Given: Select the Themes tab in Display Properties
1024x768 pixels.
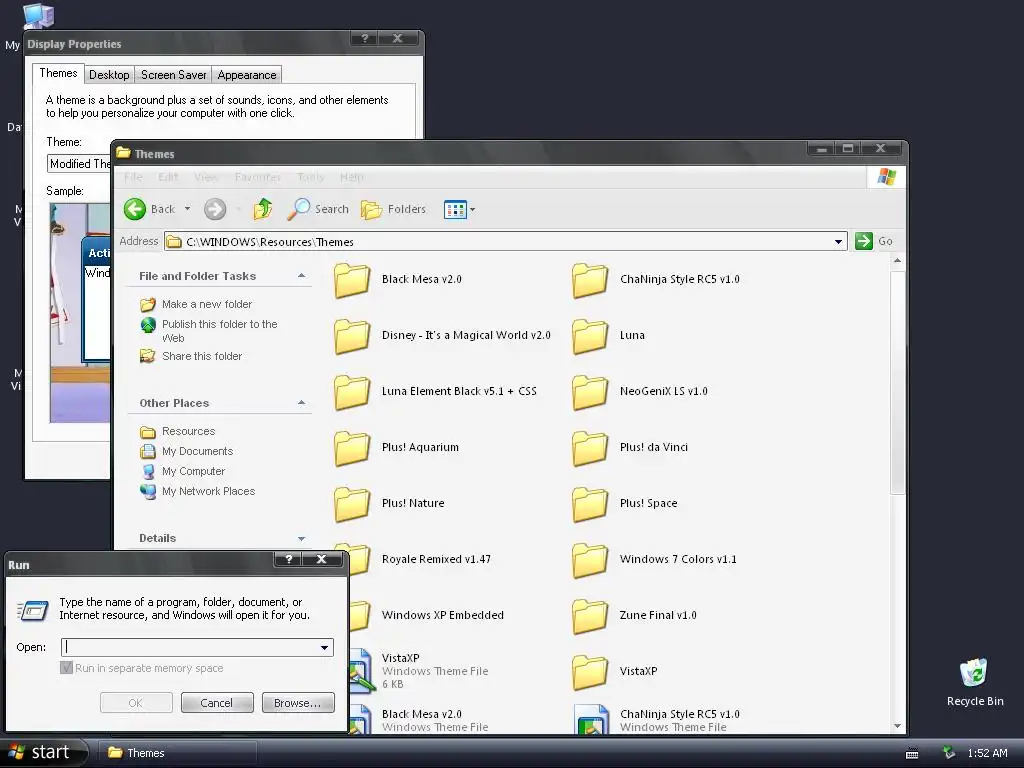Looking at the screenshot, I should point(58,73).
